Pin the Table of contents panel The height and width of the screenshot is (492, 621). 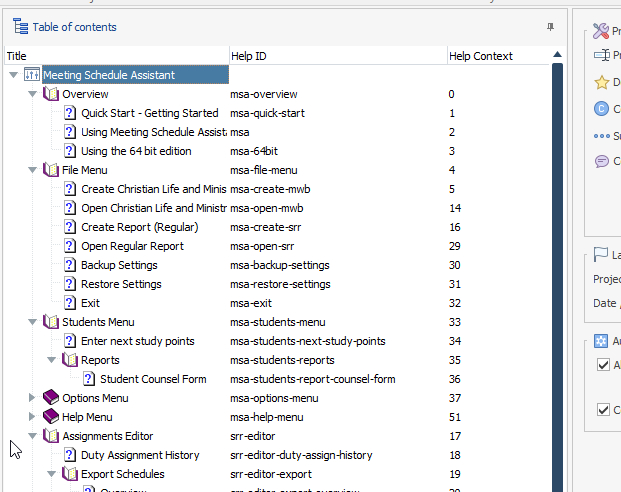click(550, 27)
